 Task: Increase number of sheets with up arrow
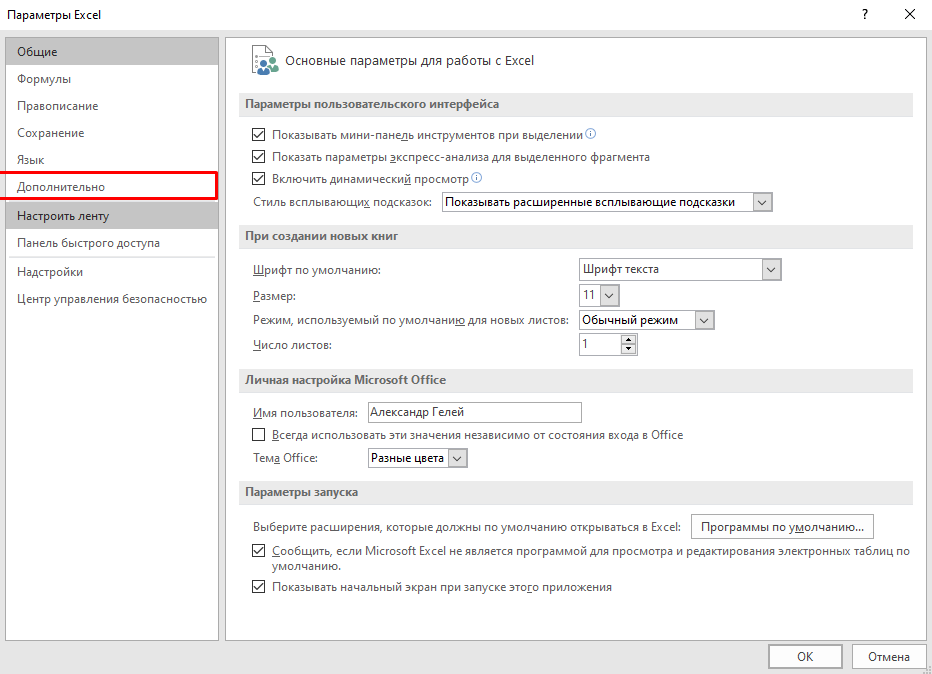pyautogui.click(x=628, y=340)
